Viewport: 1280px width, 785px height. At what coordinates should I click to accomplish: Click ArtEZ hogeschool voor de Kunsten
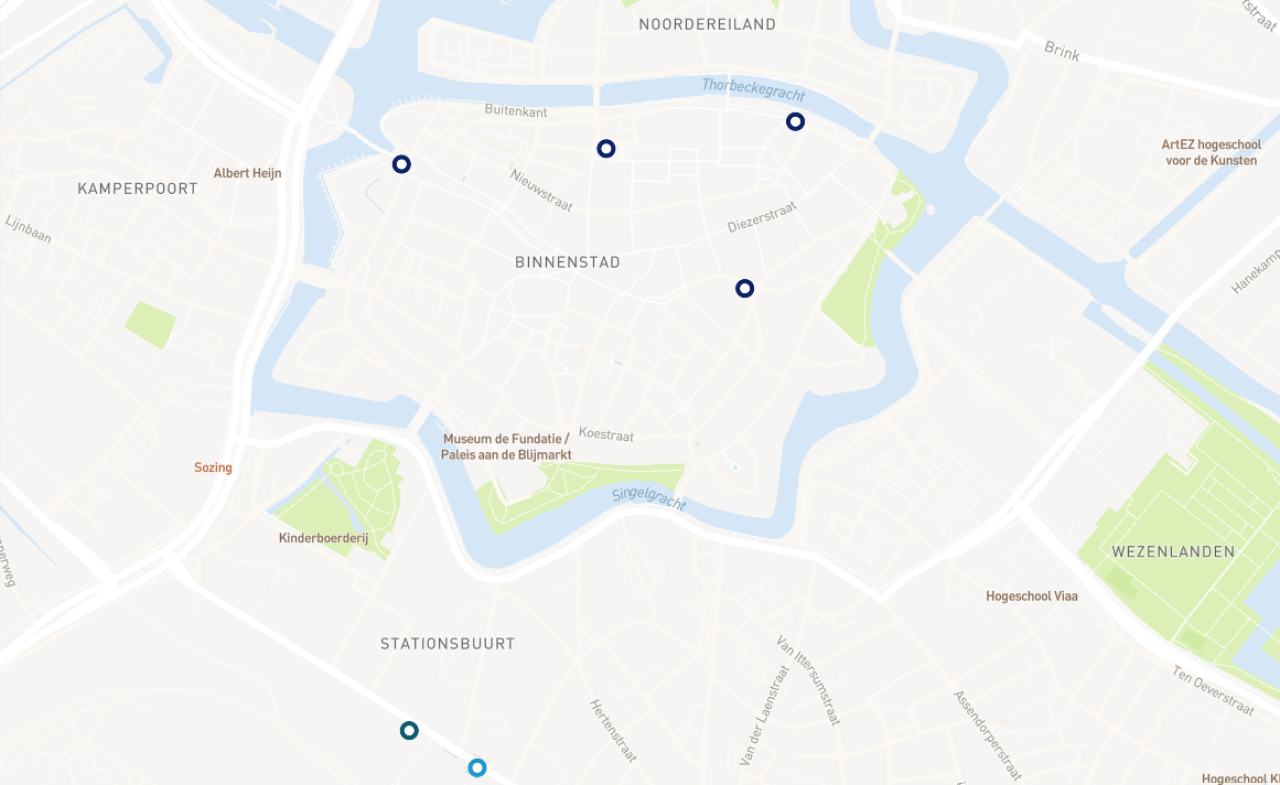tap(1211, 152)
